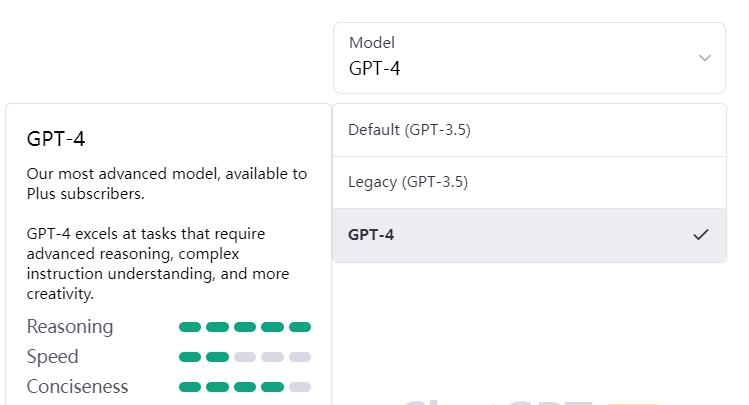Image resolution: width=749 pixels, height=405 pixels.
Task: Click the GPT-4 description paragraph
Action: point(158,263)
